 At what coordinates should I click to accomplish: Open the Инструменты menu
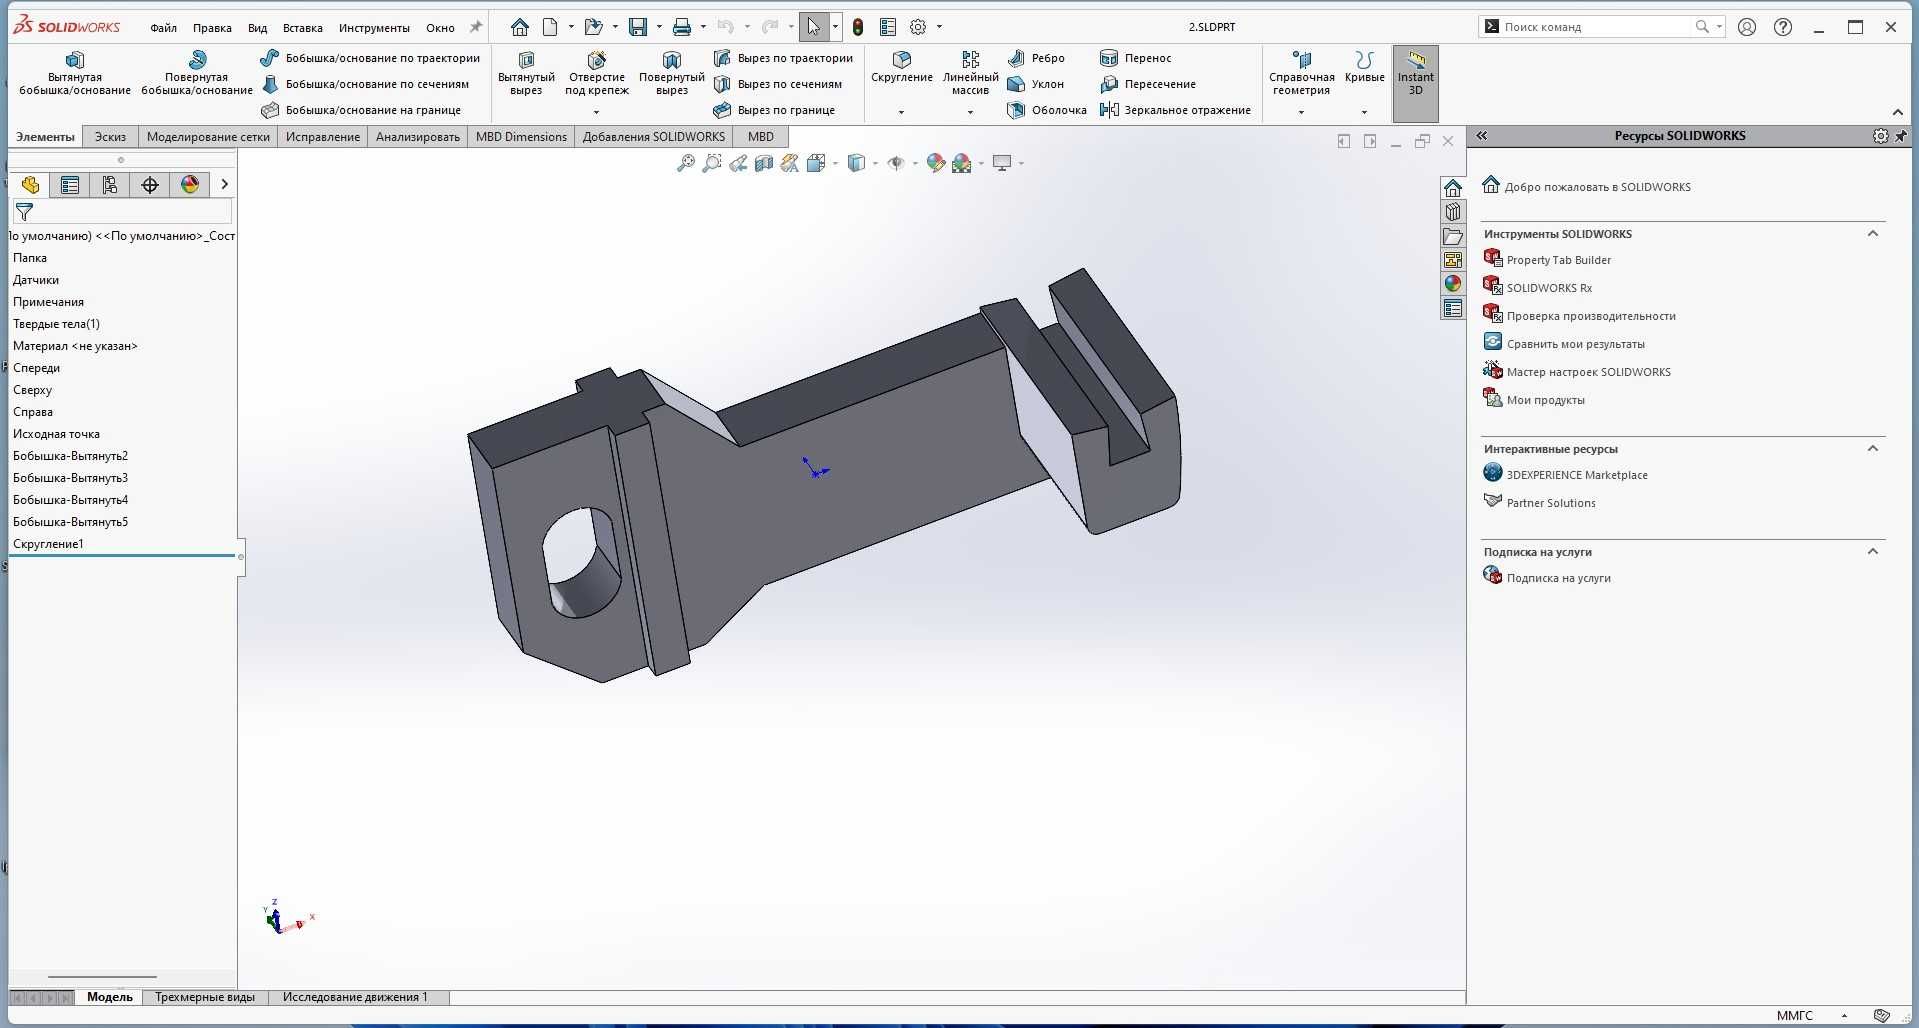coord(374,28)
